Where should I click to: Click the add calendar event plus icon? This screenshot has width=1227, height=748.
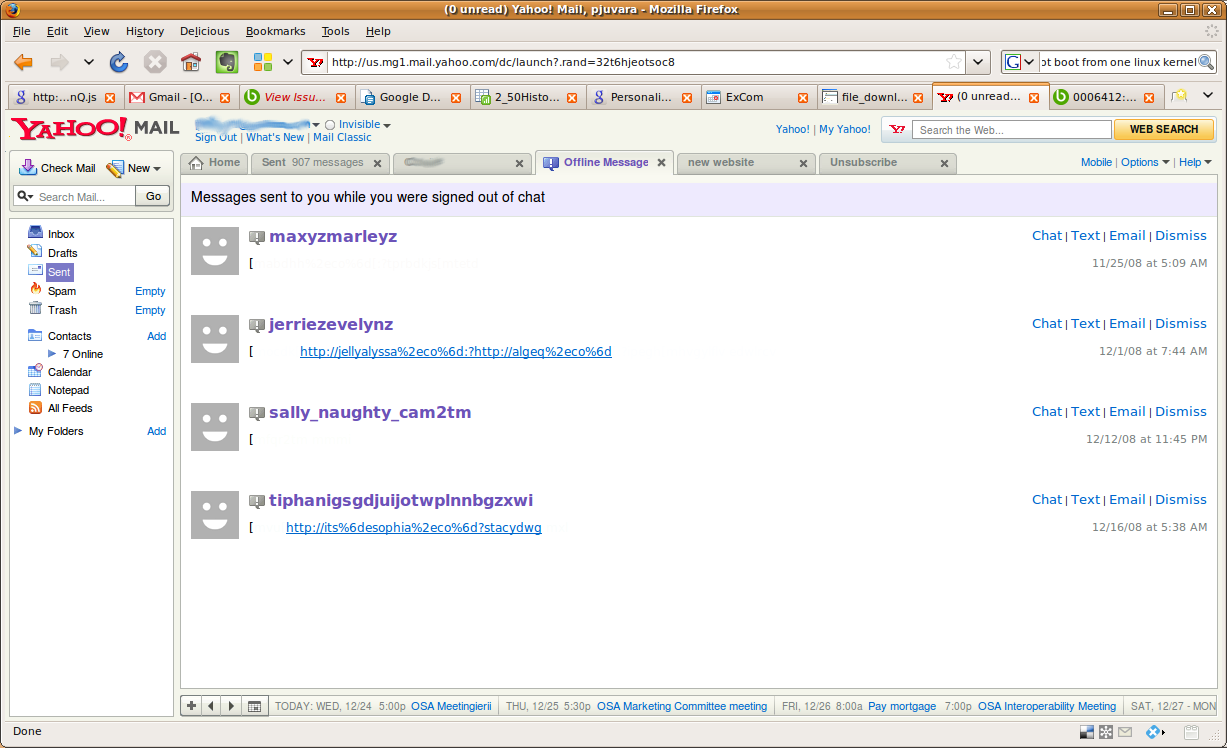tap(191, 706)
